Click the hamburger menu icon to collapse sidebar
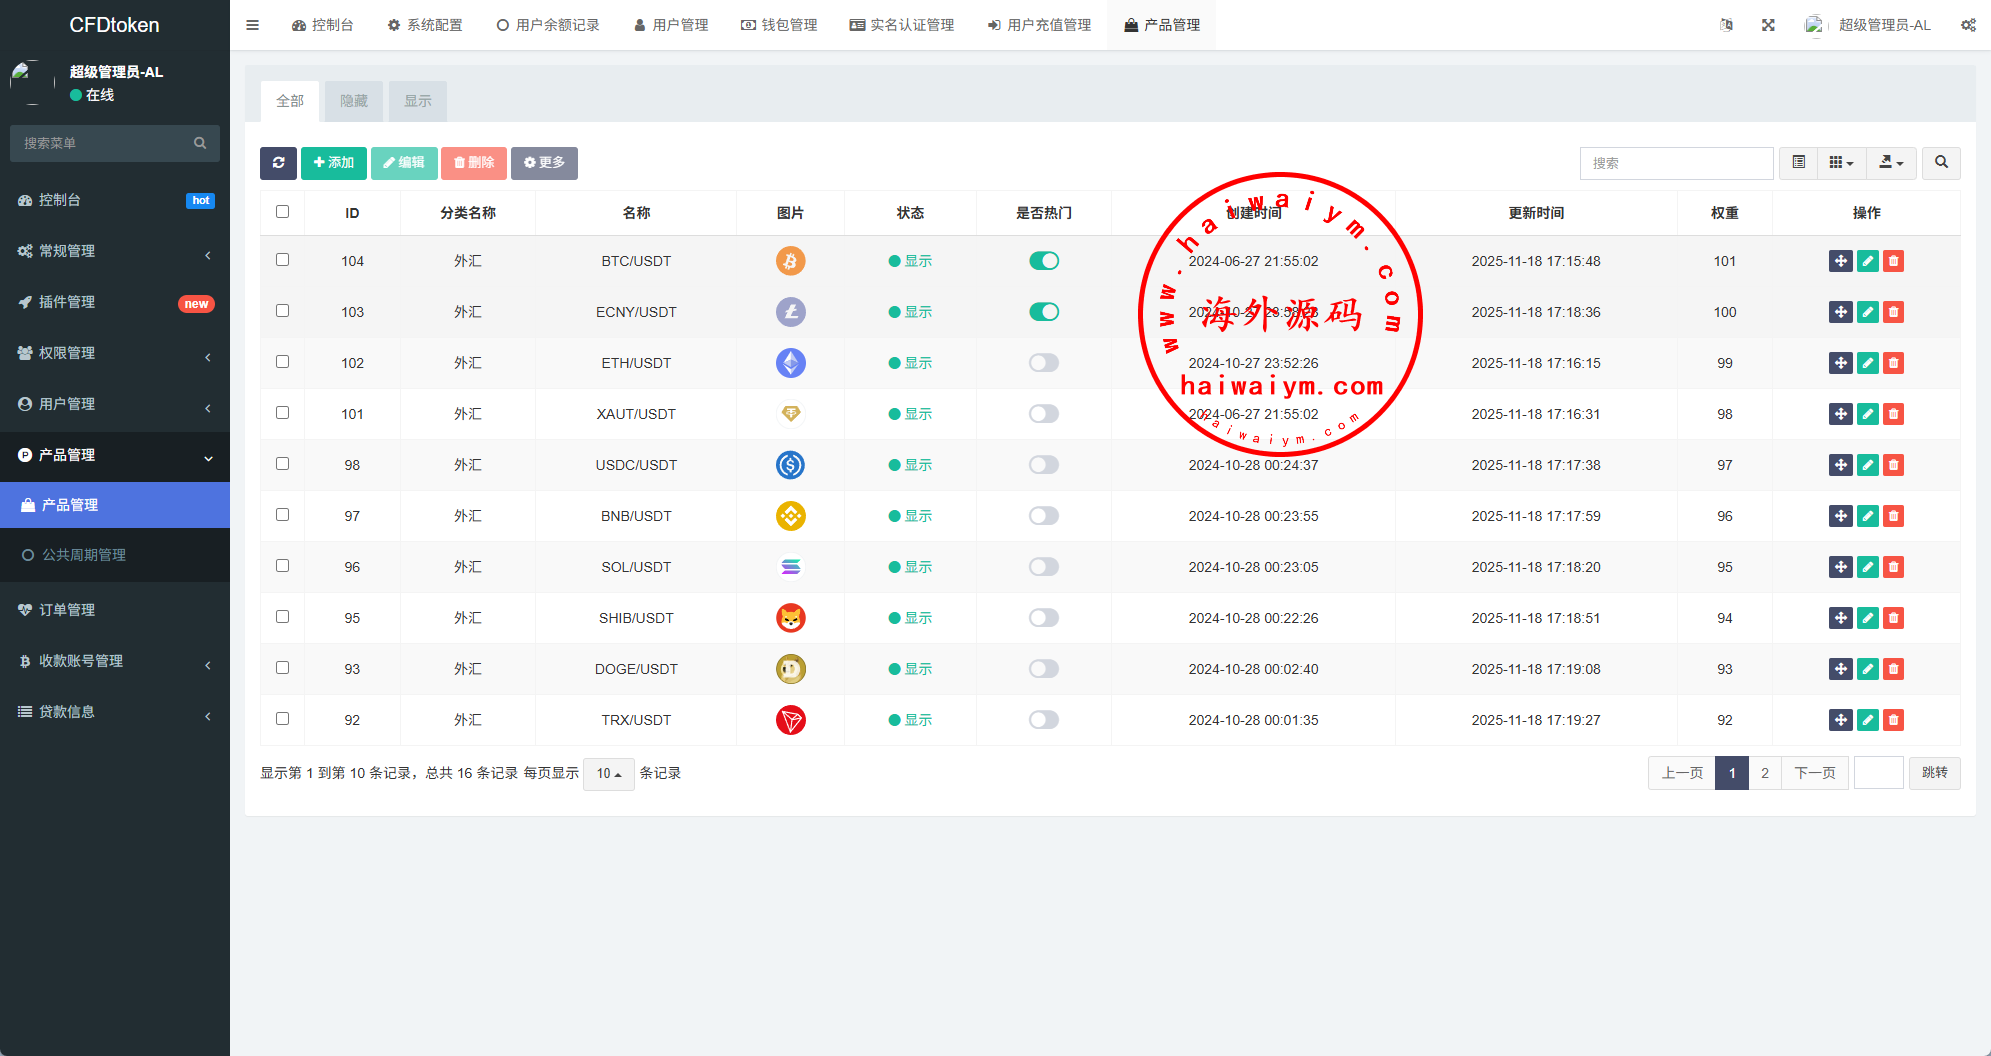The image size is (1991, 1056). 253,25
